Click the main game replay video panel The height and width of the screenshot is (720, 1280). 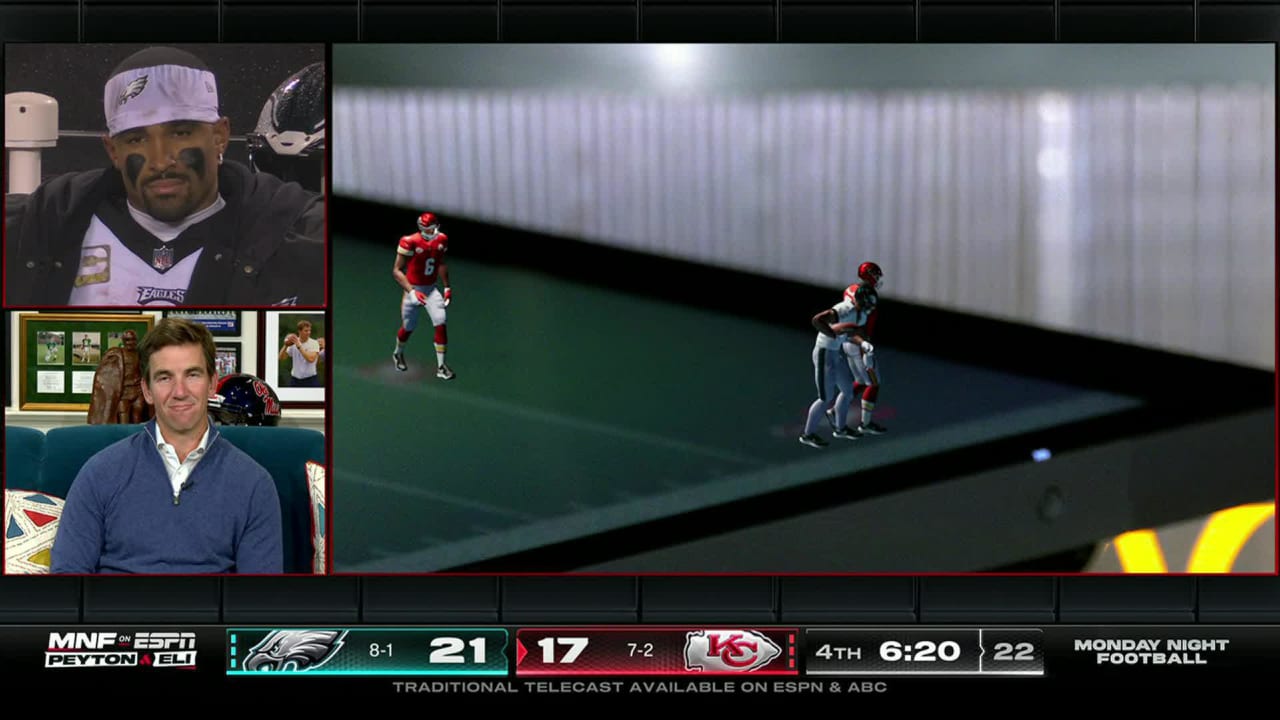click(x=804, y=308)
